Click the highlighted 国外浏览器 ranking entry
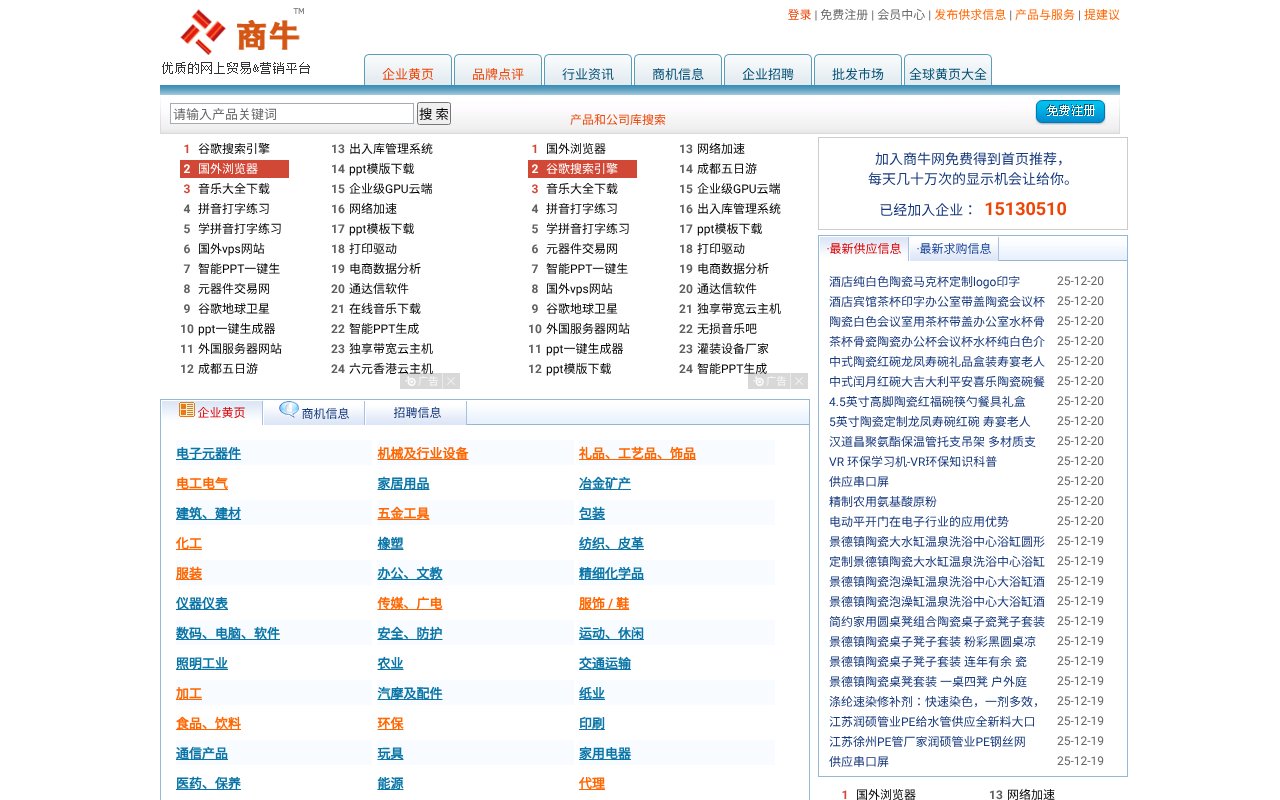This screenshot has width=1280, height=800. click(x=234, y=169)
